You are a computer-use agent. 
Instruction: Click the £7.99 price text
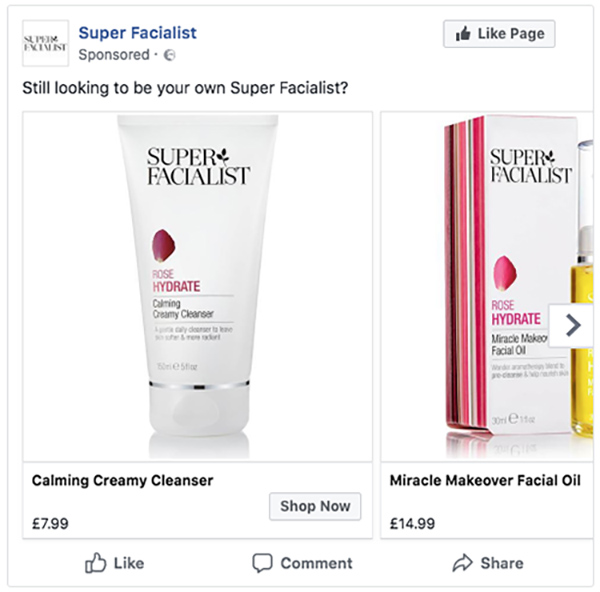click(x=50, y=522)
